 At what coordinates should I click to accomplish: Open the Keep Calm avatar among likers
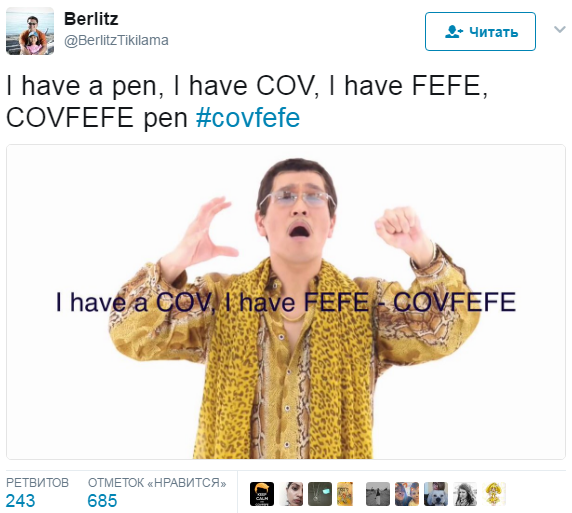pos(262,494)
